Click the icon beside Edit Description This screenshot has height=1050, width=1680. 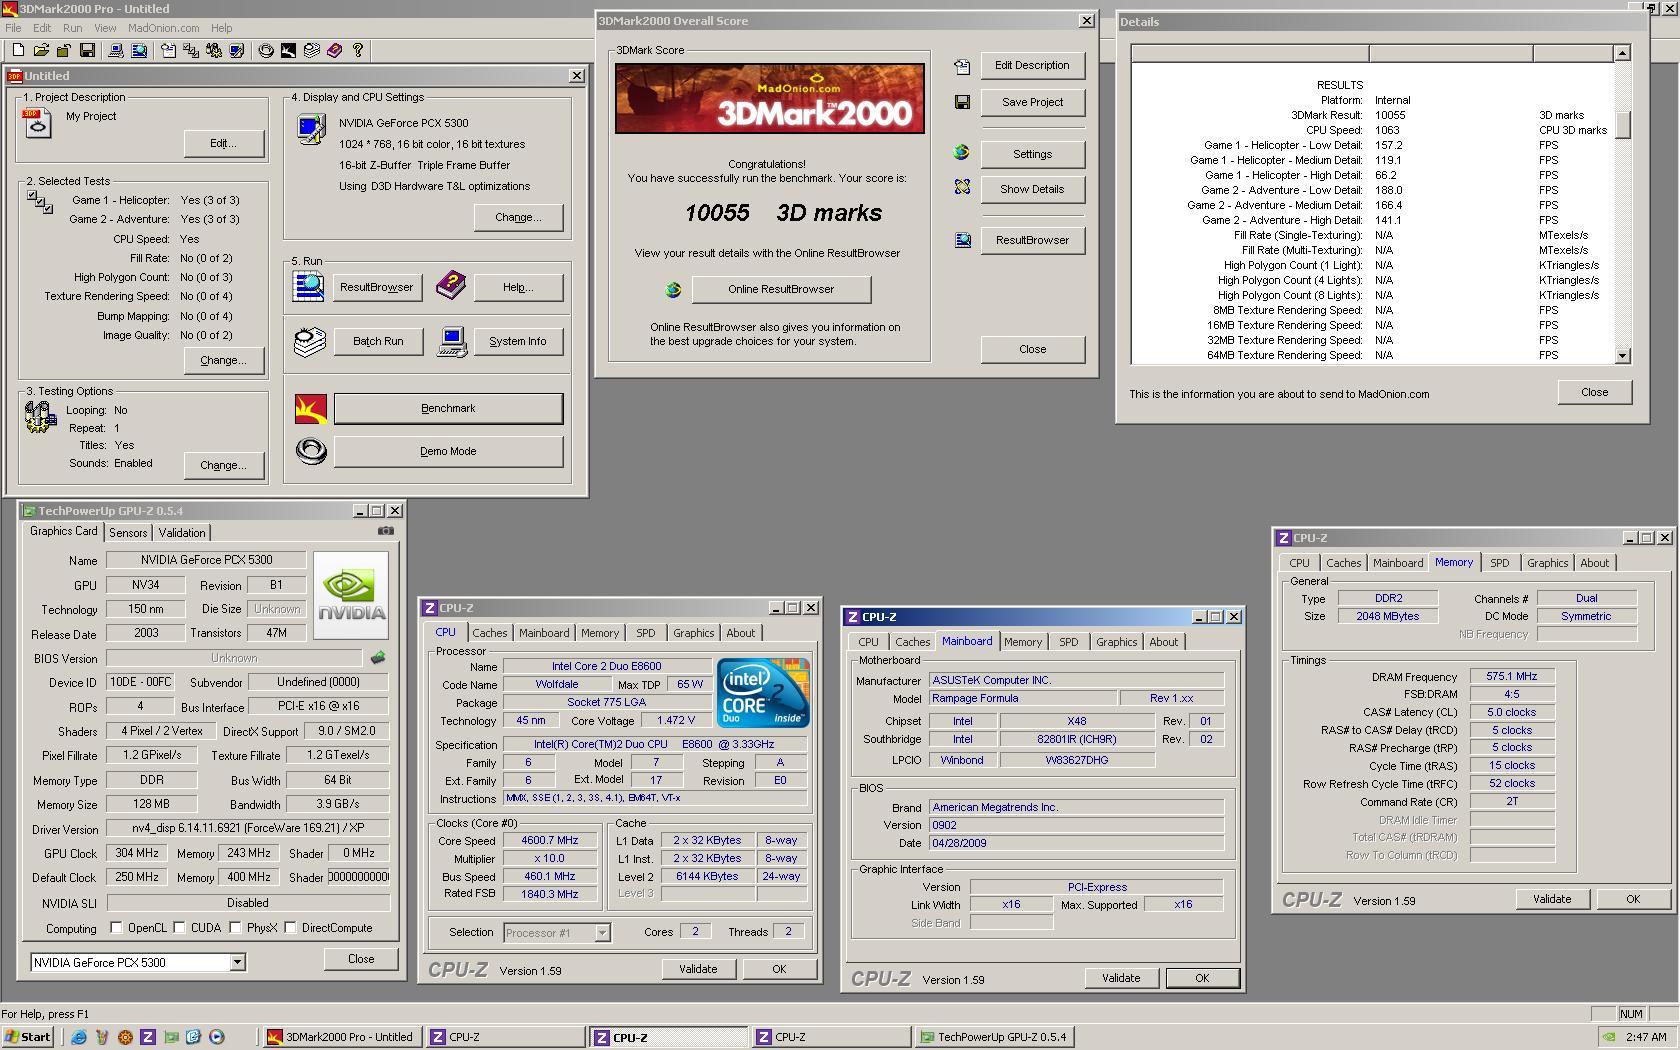pyautogui.click(x=962, y=67)
